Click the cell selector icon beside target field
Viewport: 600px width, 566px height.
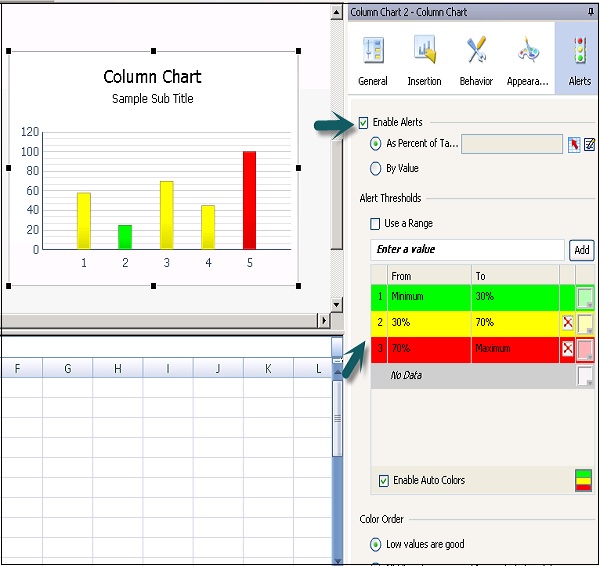point(574,144)
